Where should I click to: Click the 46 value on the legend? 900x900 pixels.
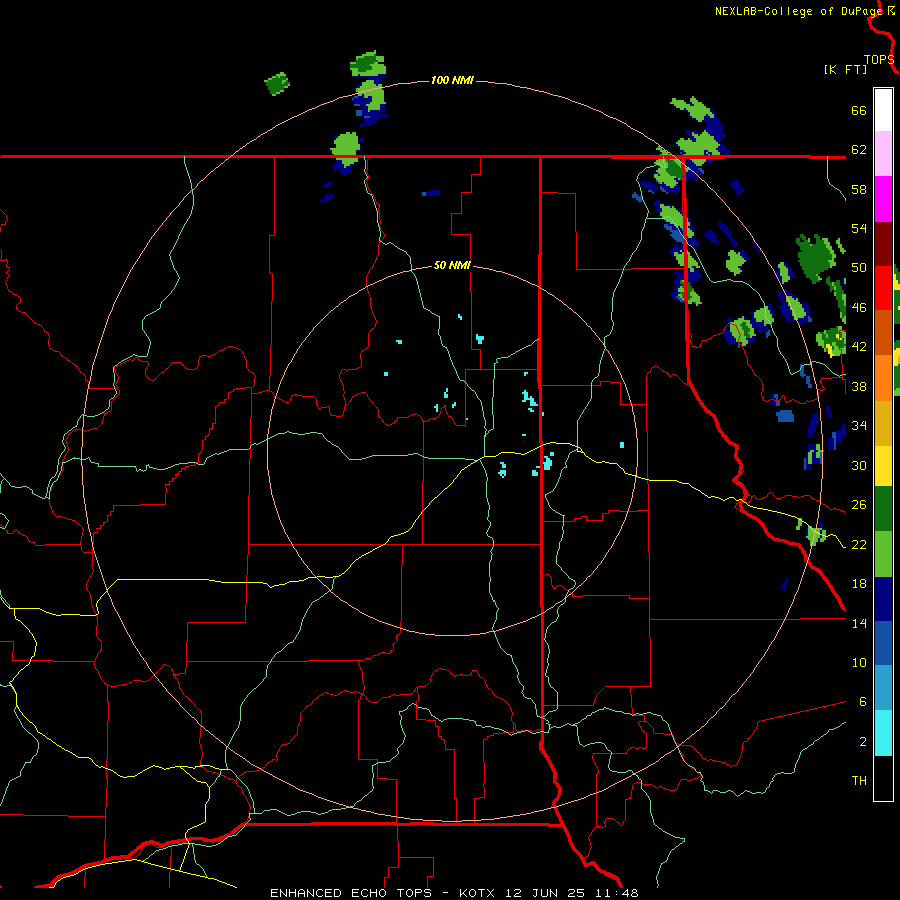tap(859, 308)
